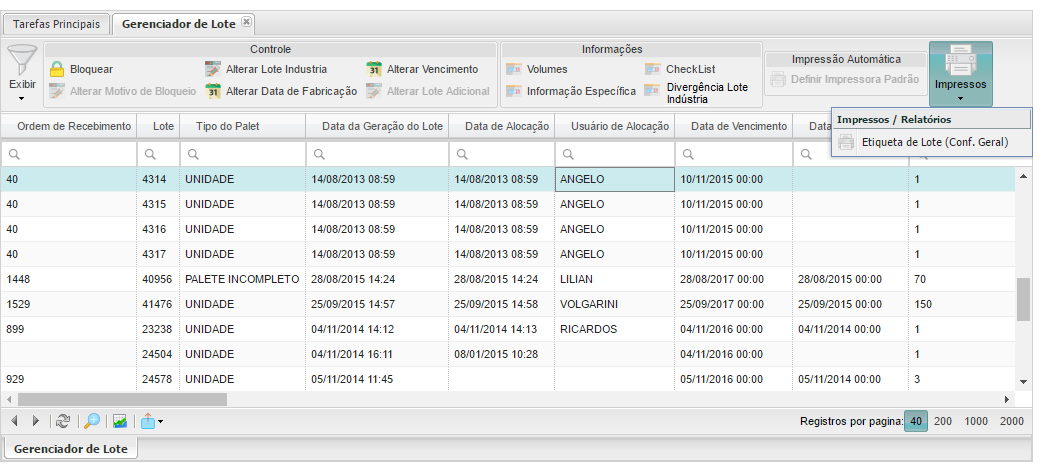Click the PALETE INCOMPLETO cell
The height and width of the screenshot is (472, 1043).
(x=243, y=279)
